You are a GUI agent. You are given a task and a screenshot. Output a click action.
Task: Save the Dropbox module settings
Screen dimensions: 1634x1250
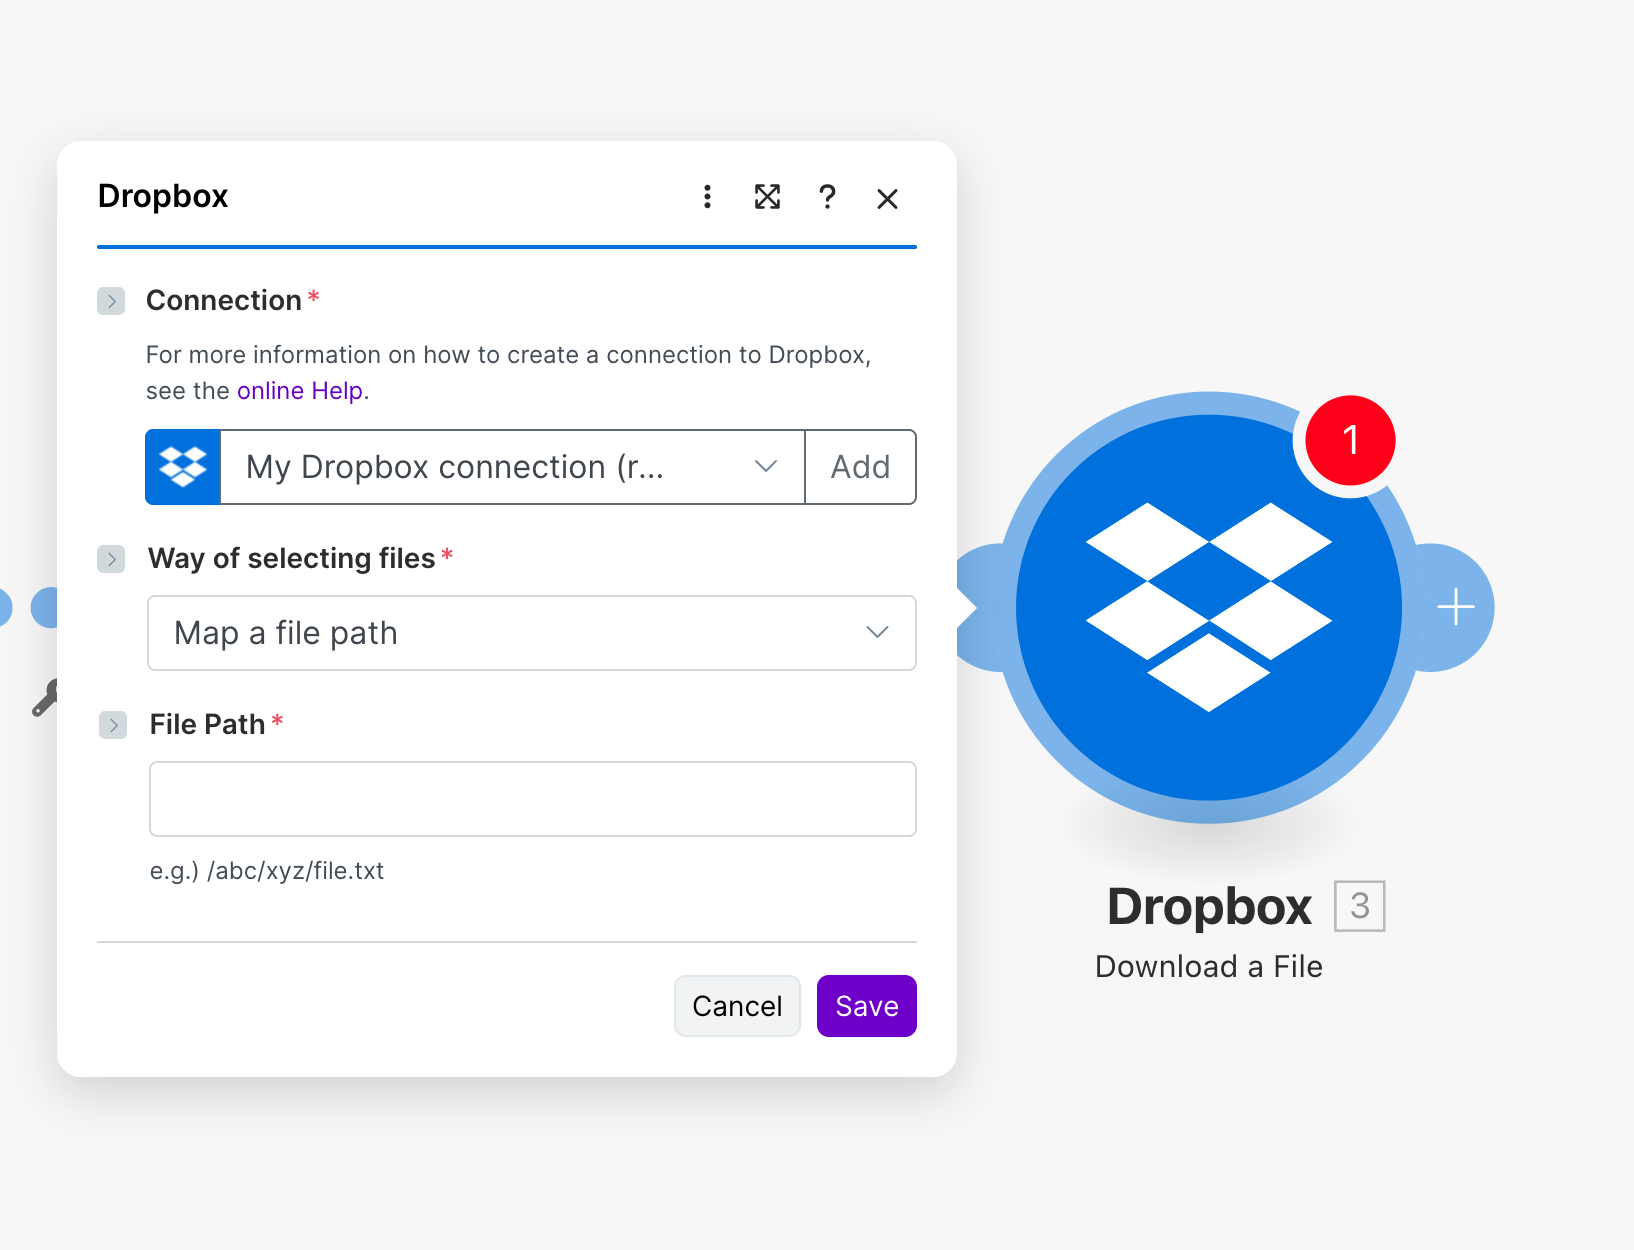(x=867, y=1006)
